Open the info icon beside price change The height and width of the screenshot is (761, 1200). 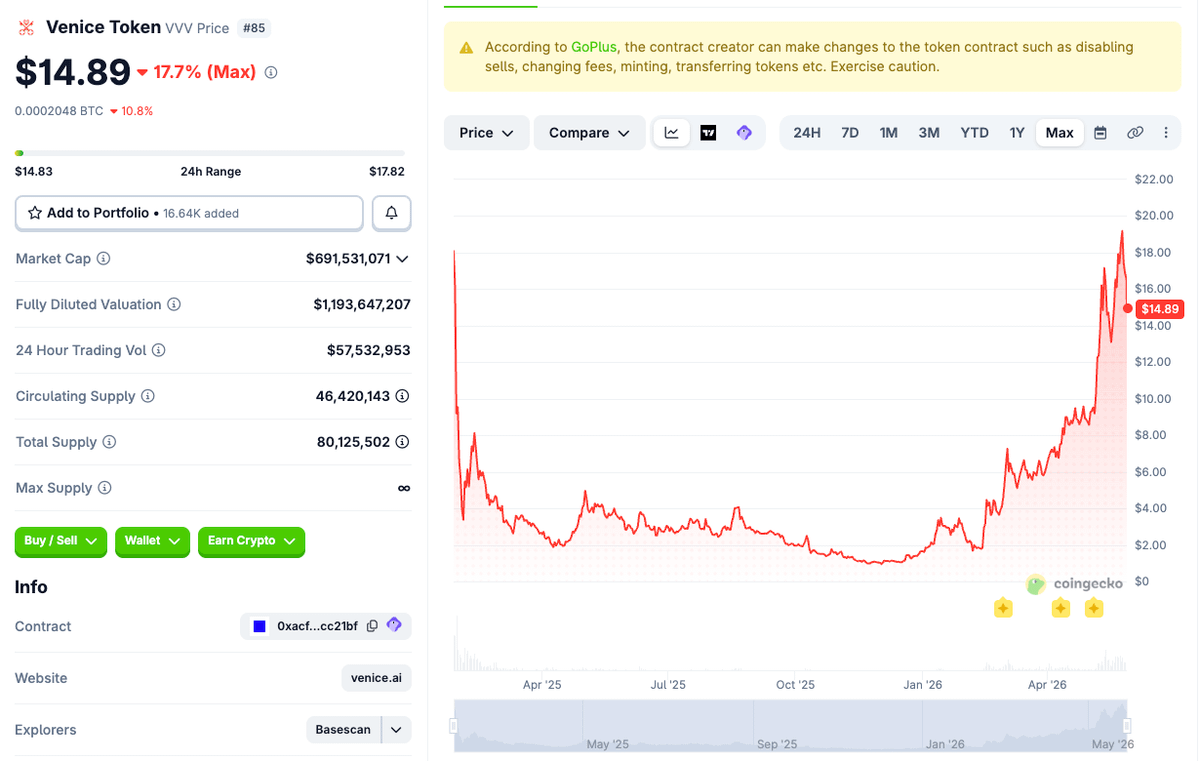271,72
